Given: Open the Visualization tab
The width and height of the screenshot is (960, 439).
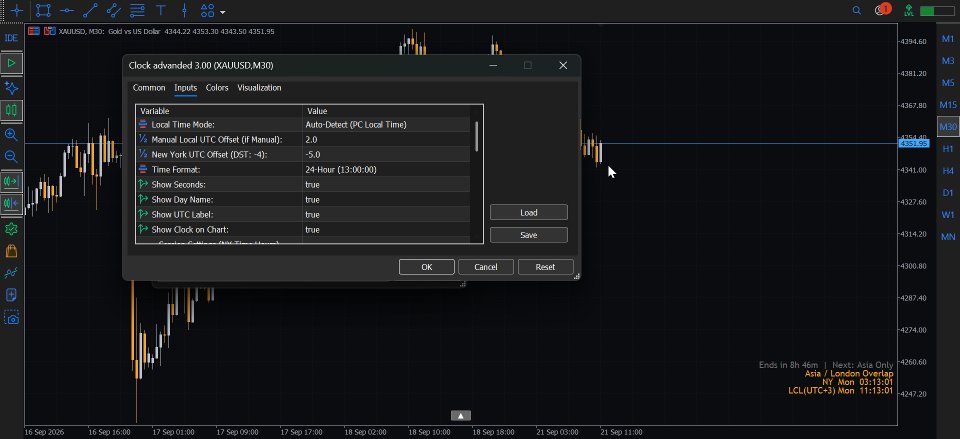Looking at the screenshot, I should [x=260, y=88].
